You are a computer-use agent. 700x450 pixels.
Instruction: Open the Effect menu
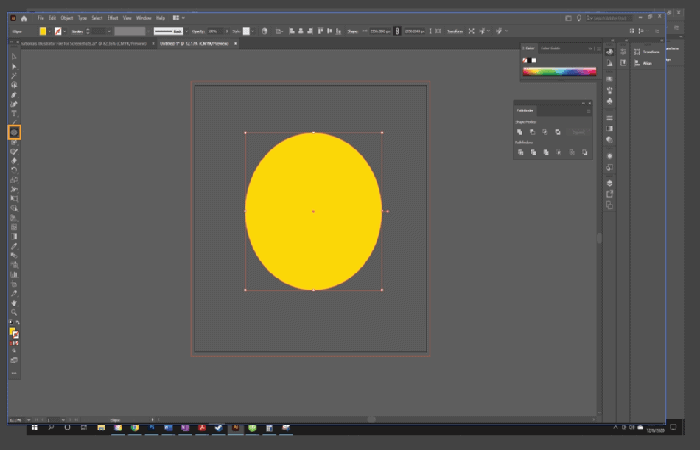coord(112,18)
